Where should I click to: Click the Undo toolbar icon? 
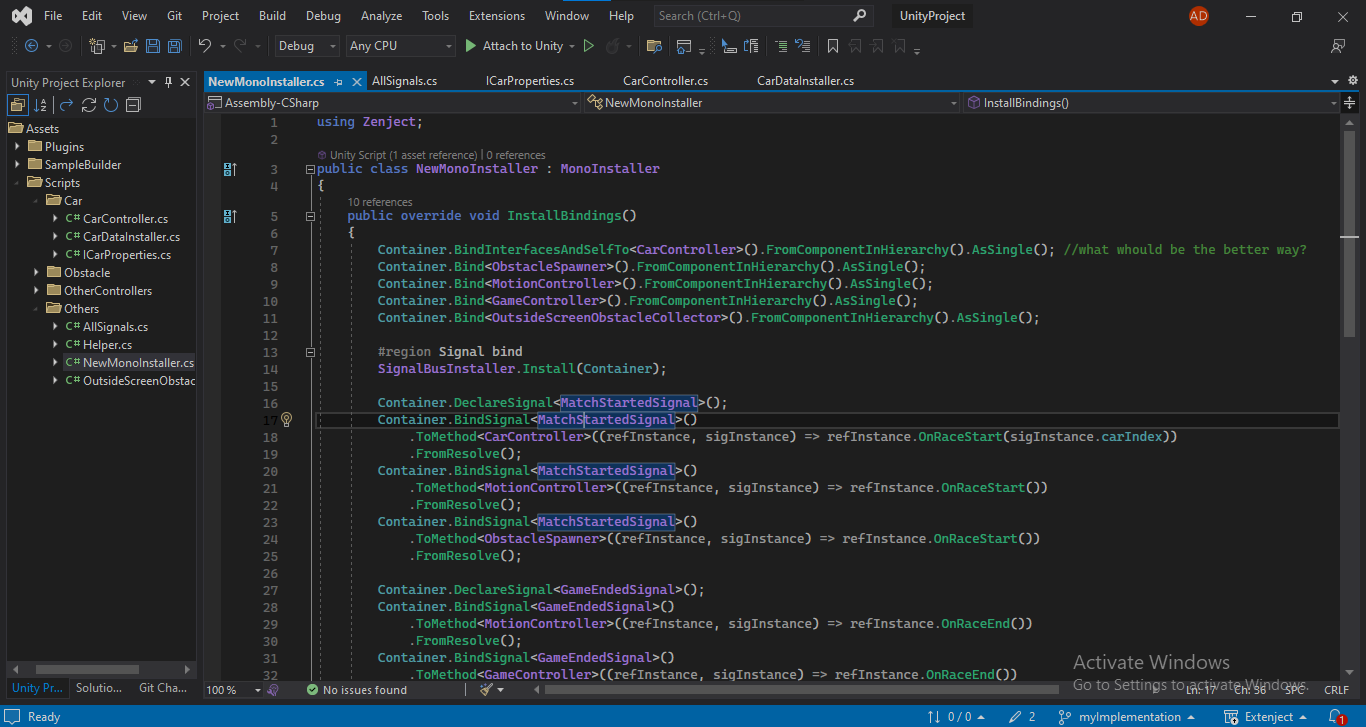pos(205,46)
